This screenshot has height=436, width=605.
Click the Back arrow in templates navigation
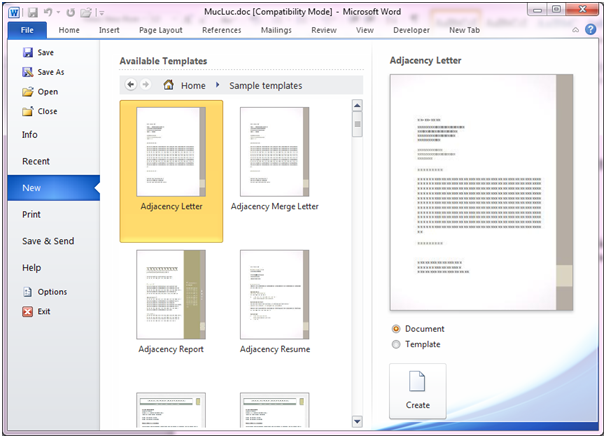pyautogui.click(x=131, y=84)
